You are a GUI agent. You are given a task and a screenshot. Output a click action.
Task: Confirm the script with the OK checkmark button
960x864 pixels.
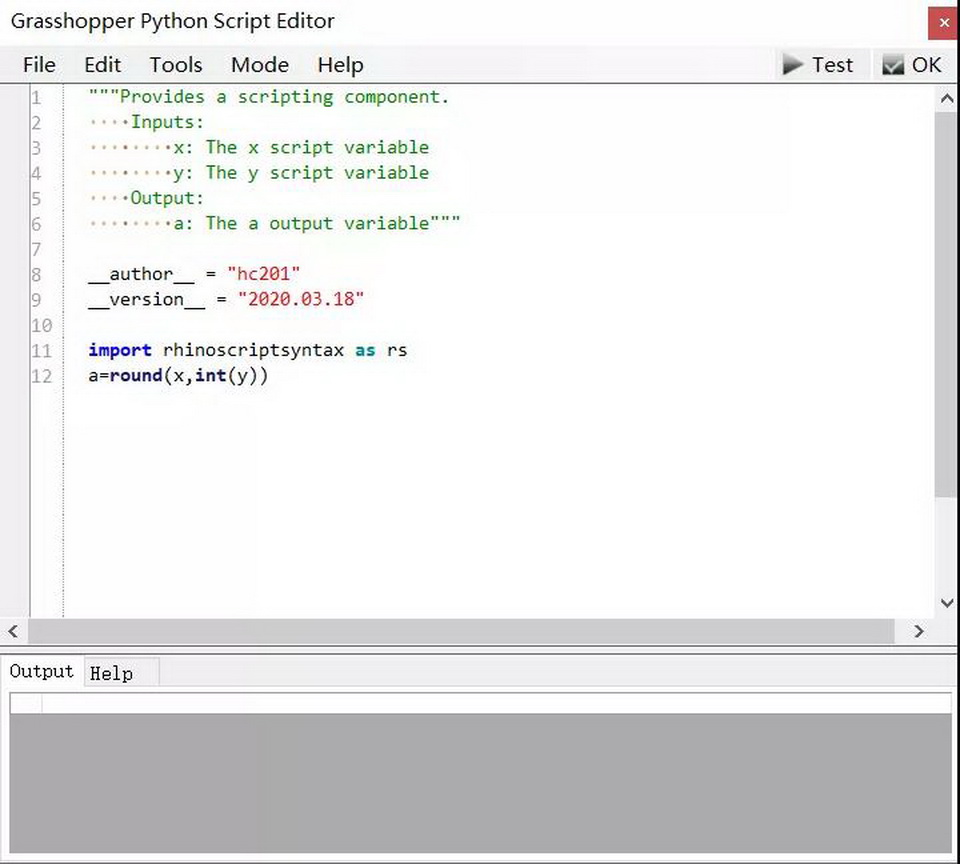[x=911, y=65]
